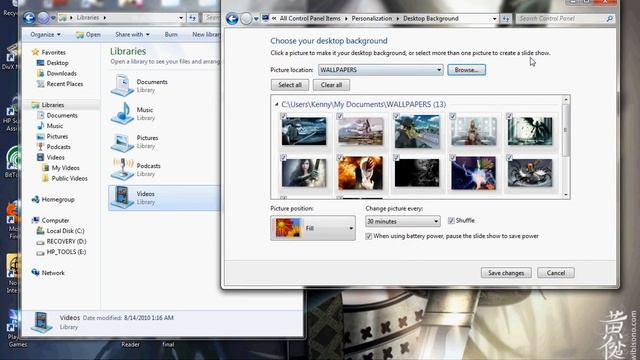Toggle checkbox on woman with sword wallpaper
The width and height of the screenshot is (640, 360).
coord(283,158)
